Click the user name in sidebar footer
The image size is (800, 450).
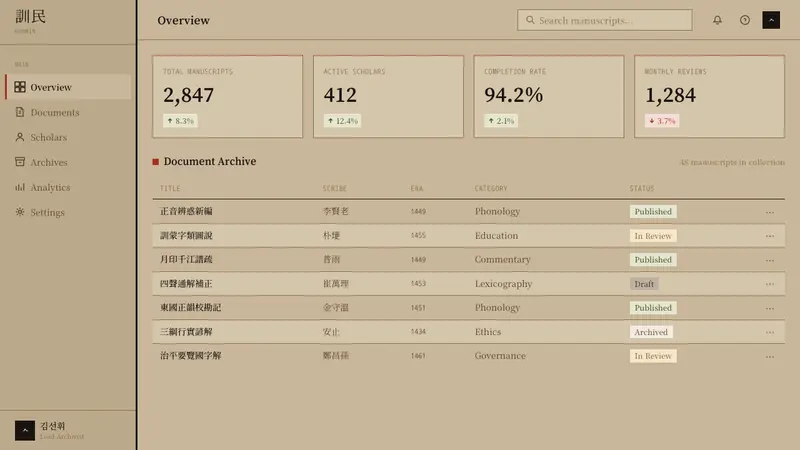53,426
